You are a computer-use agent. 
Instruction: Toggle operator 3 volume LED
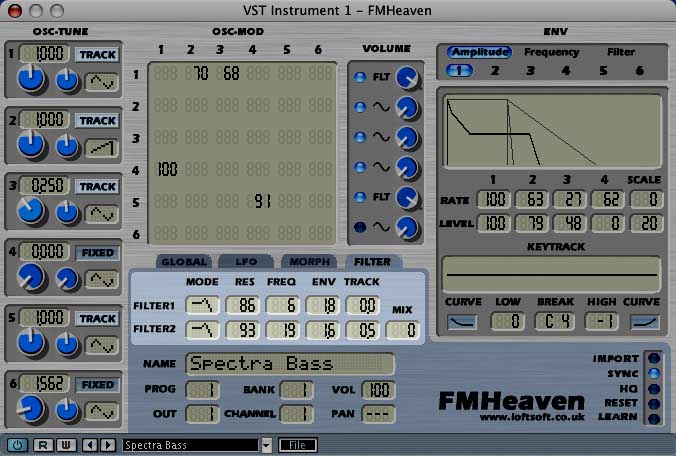tap(360, 137)
